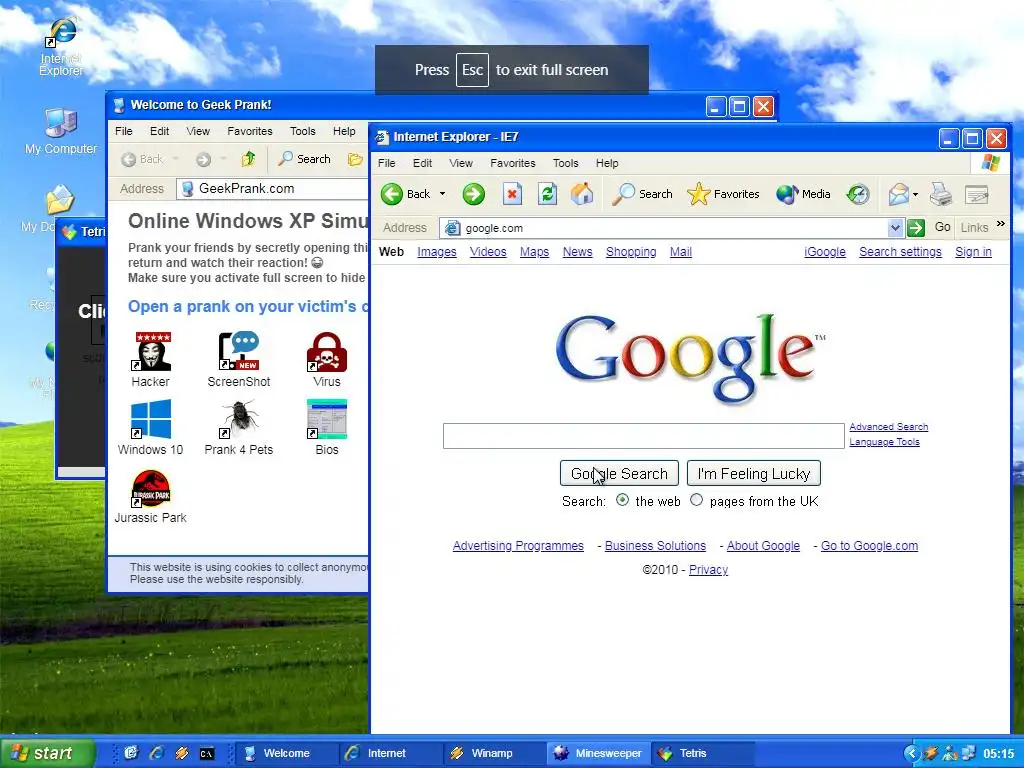Click the Mail envelope icon in IE7
Screen dimensions: 1024x768
pos(899,194)
